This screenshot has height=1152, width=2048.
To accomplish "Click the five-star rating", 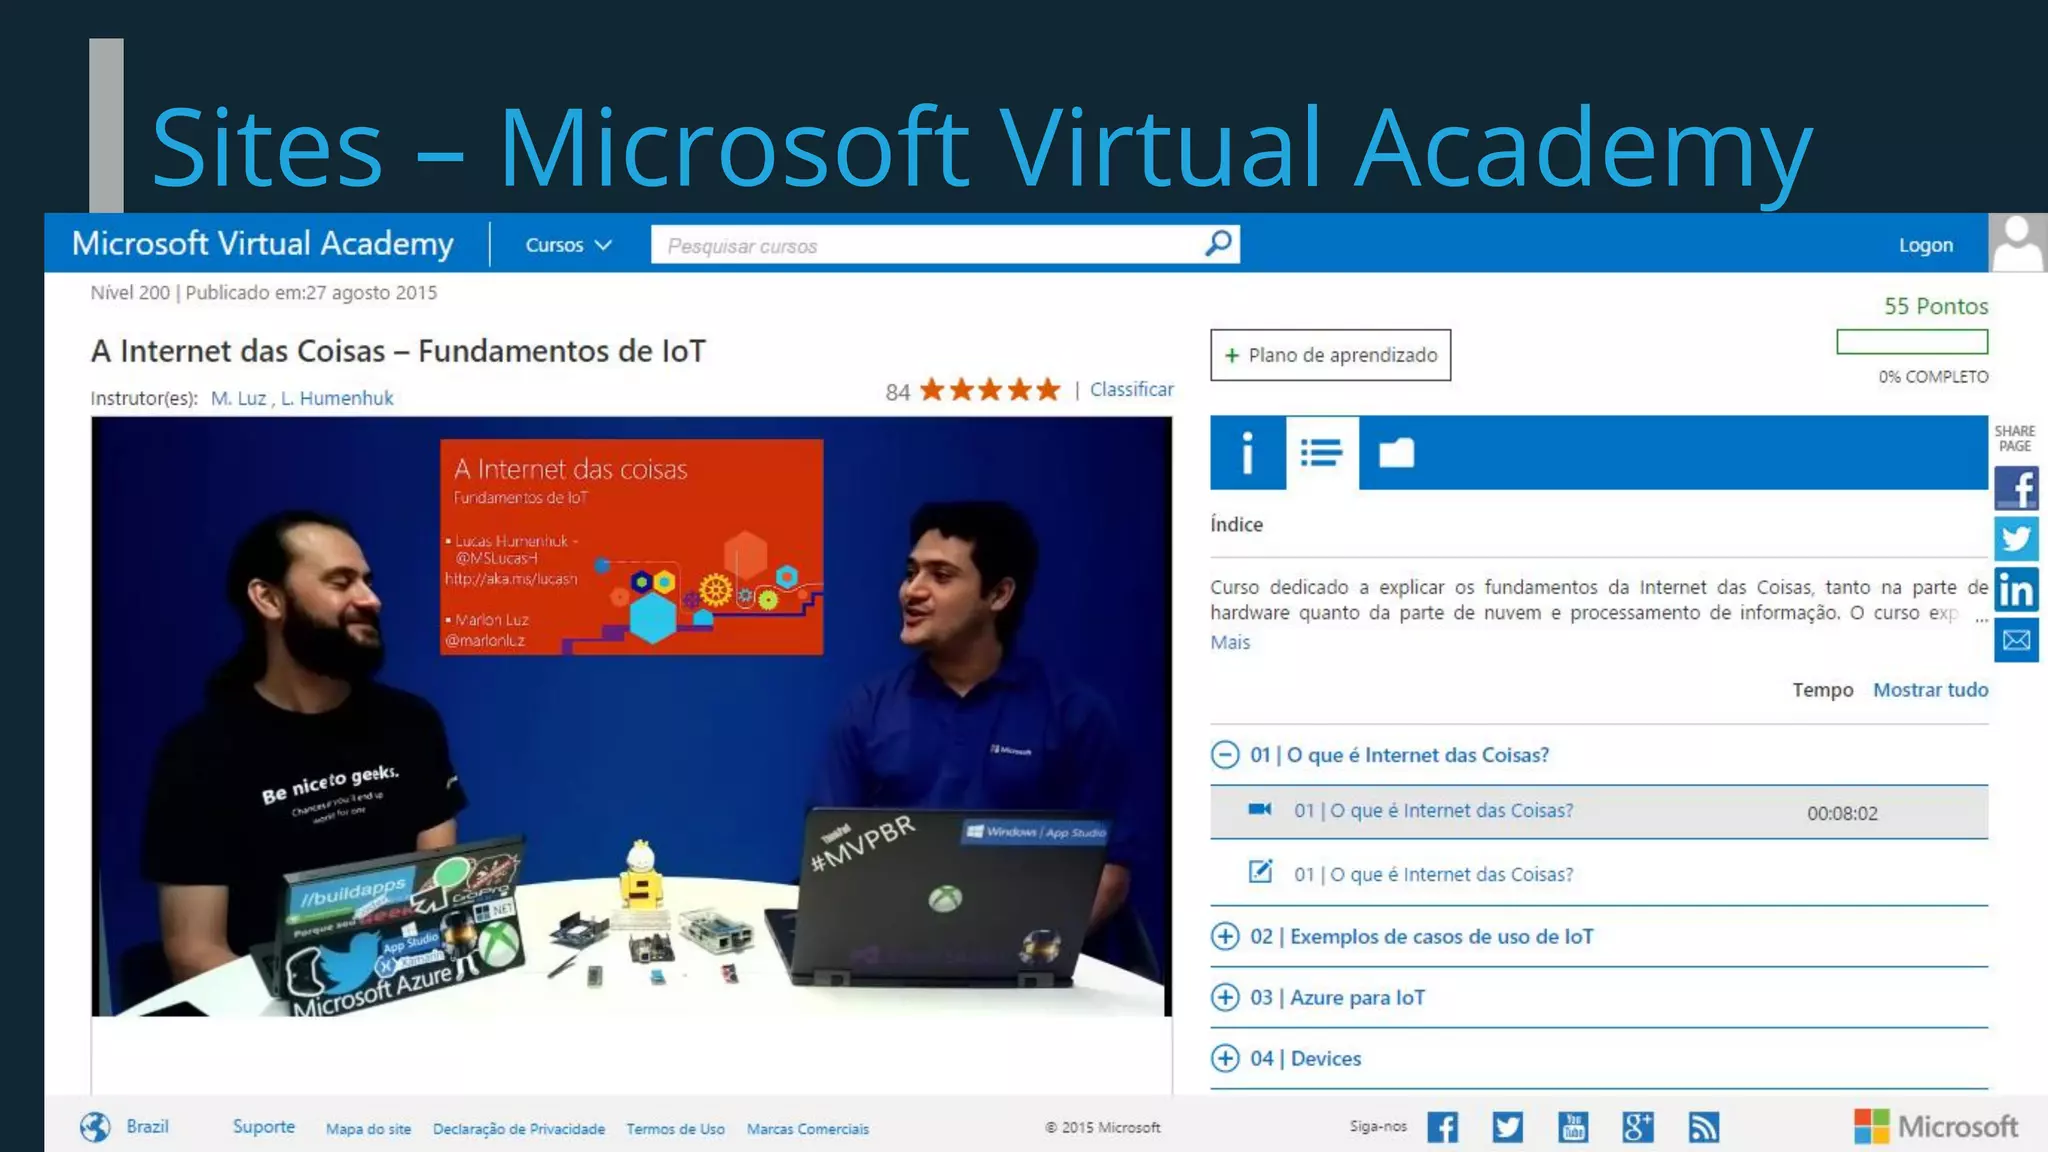I will pyautogui.click(x=989, y=389).
